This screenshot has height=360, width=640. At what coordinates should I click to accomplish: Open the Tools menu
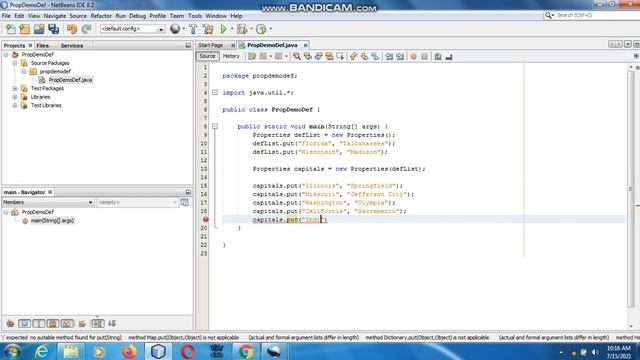coord(195,16)
